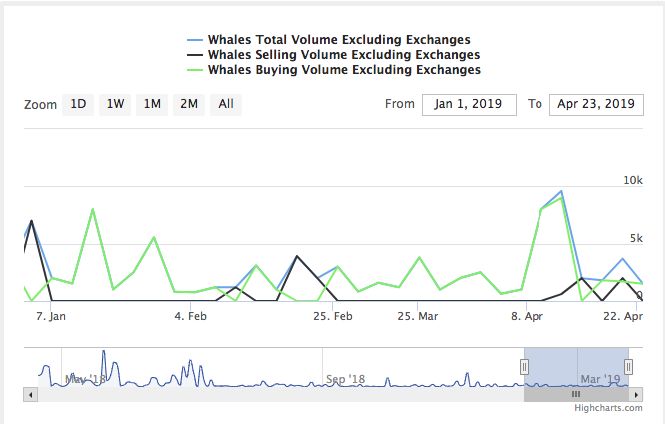Set zoom range to 1D

pyautogui.click(x=77, y=104)
